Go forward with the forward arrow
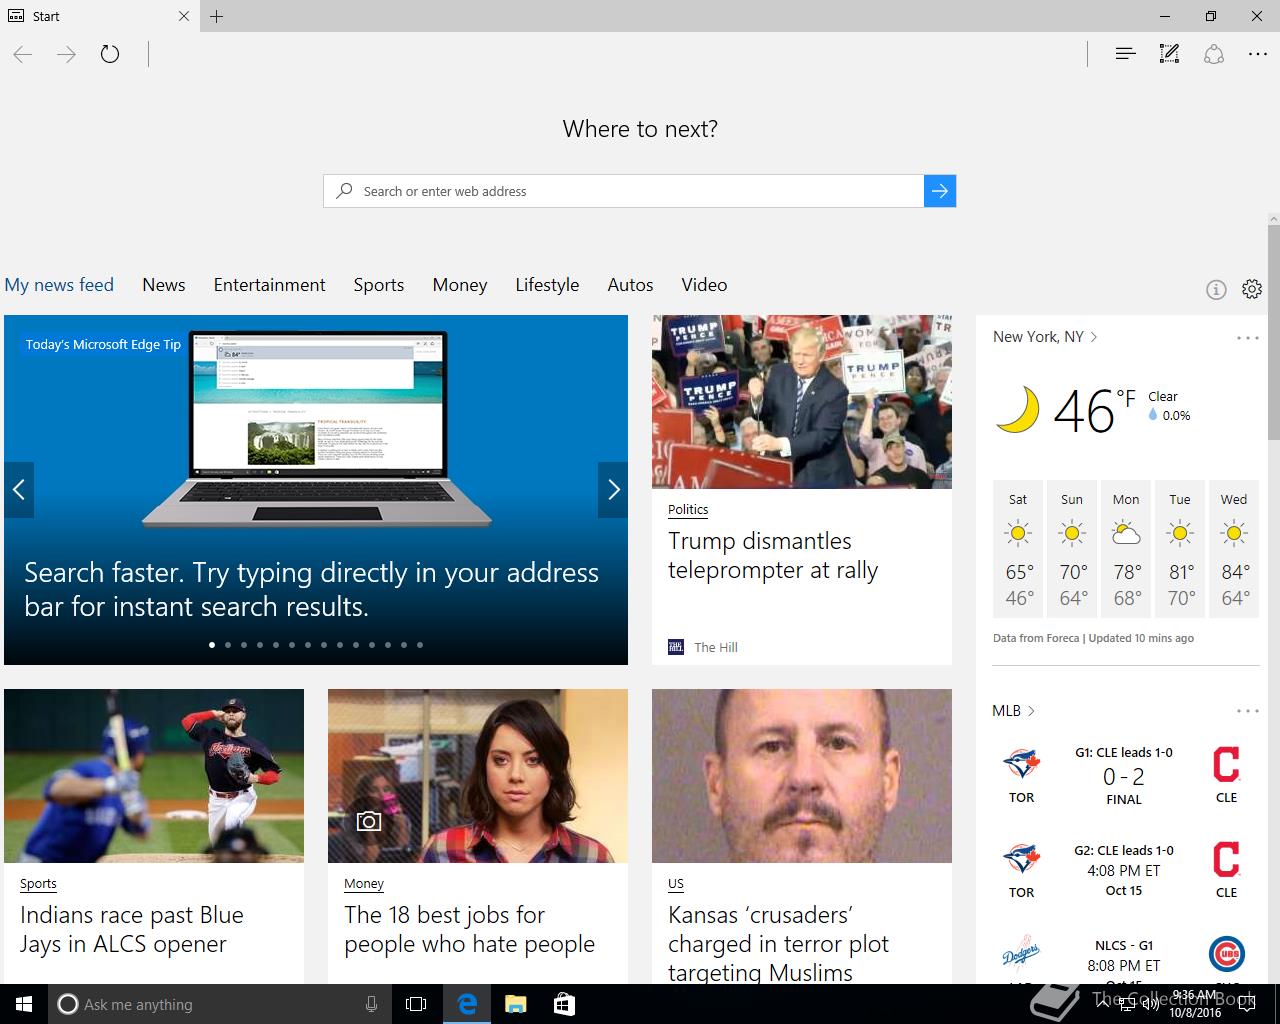The image size is (1280, 1024). [67, 54]
